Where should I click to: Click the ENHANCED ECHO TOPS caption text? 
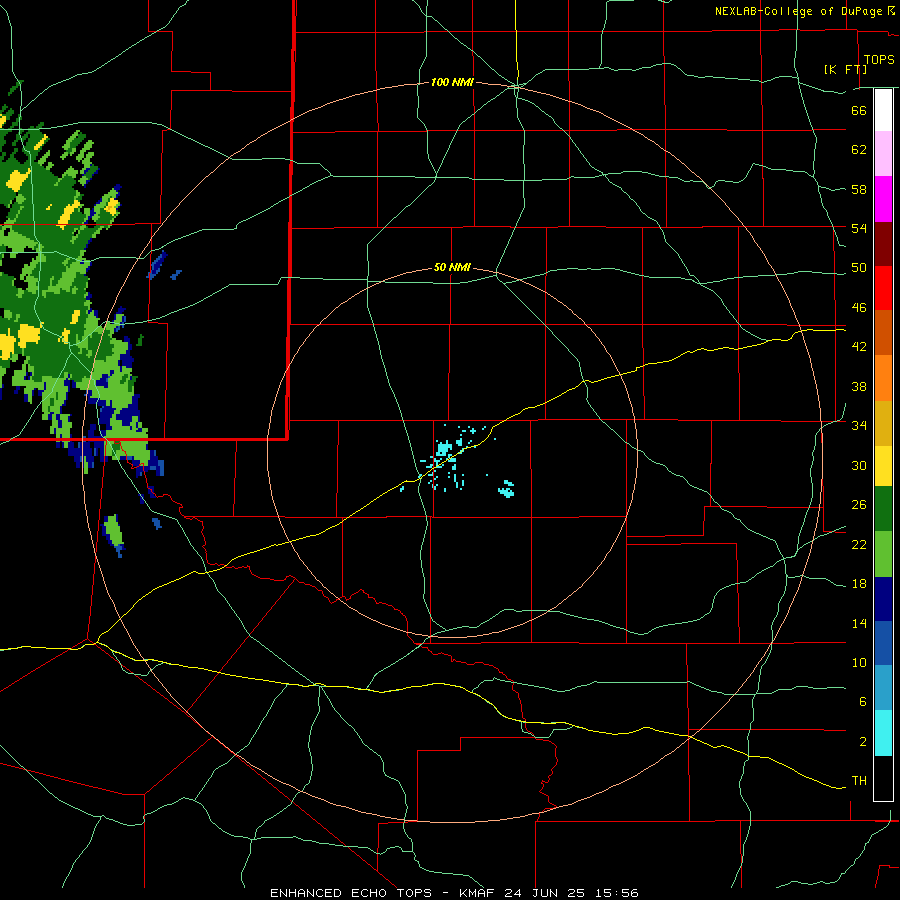(x=351, y=893)
